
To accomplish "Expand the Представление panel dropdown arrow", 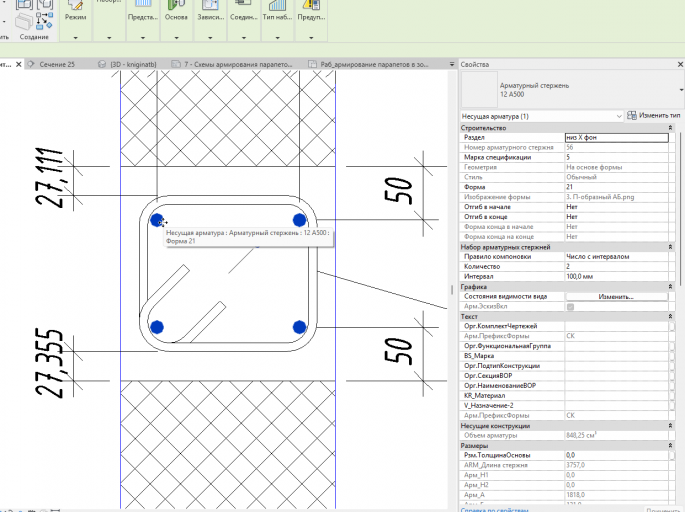I will click(143, 38).
